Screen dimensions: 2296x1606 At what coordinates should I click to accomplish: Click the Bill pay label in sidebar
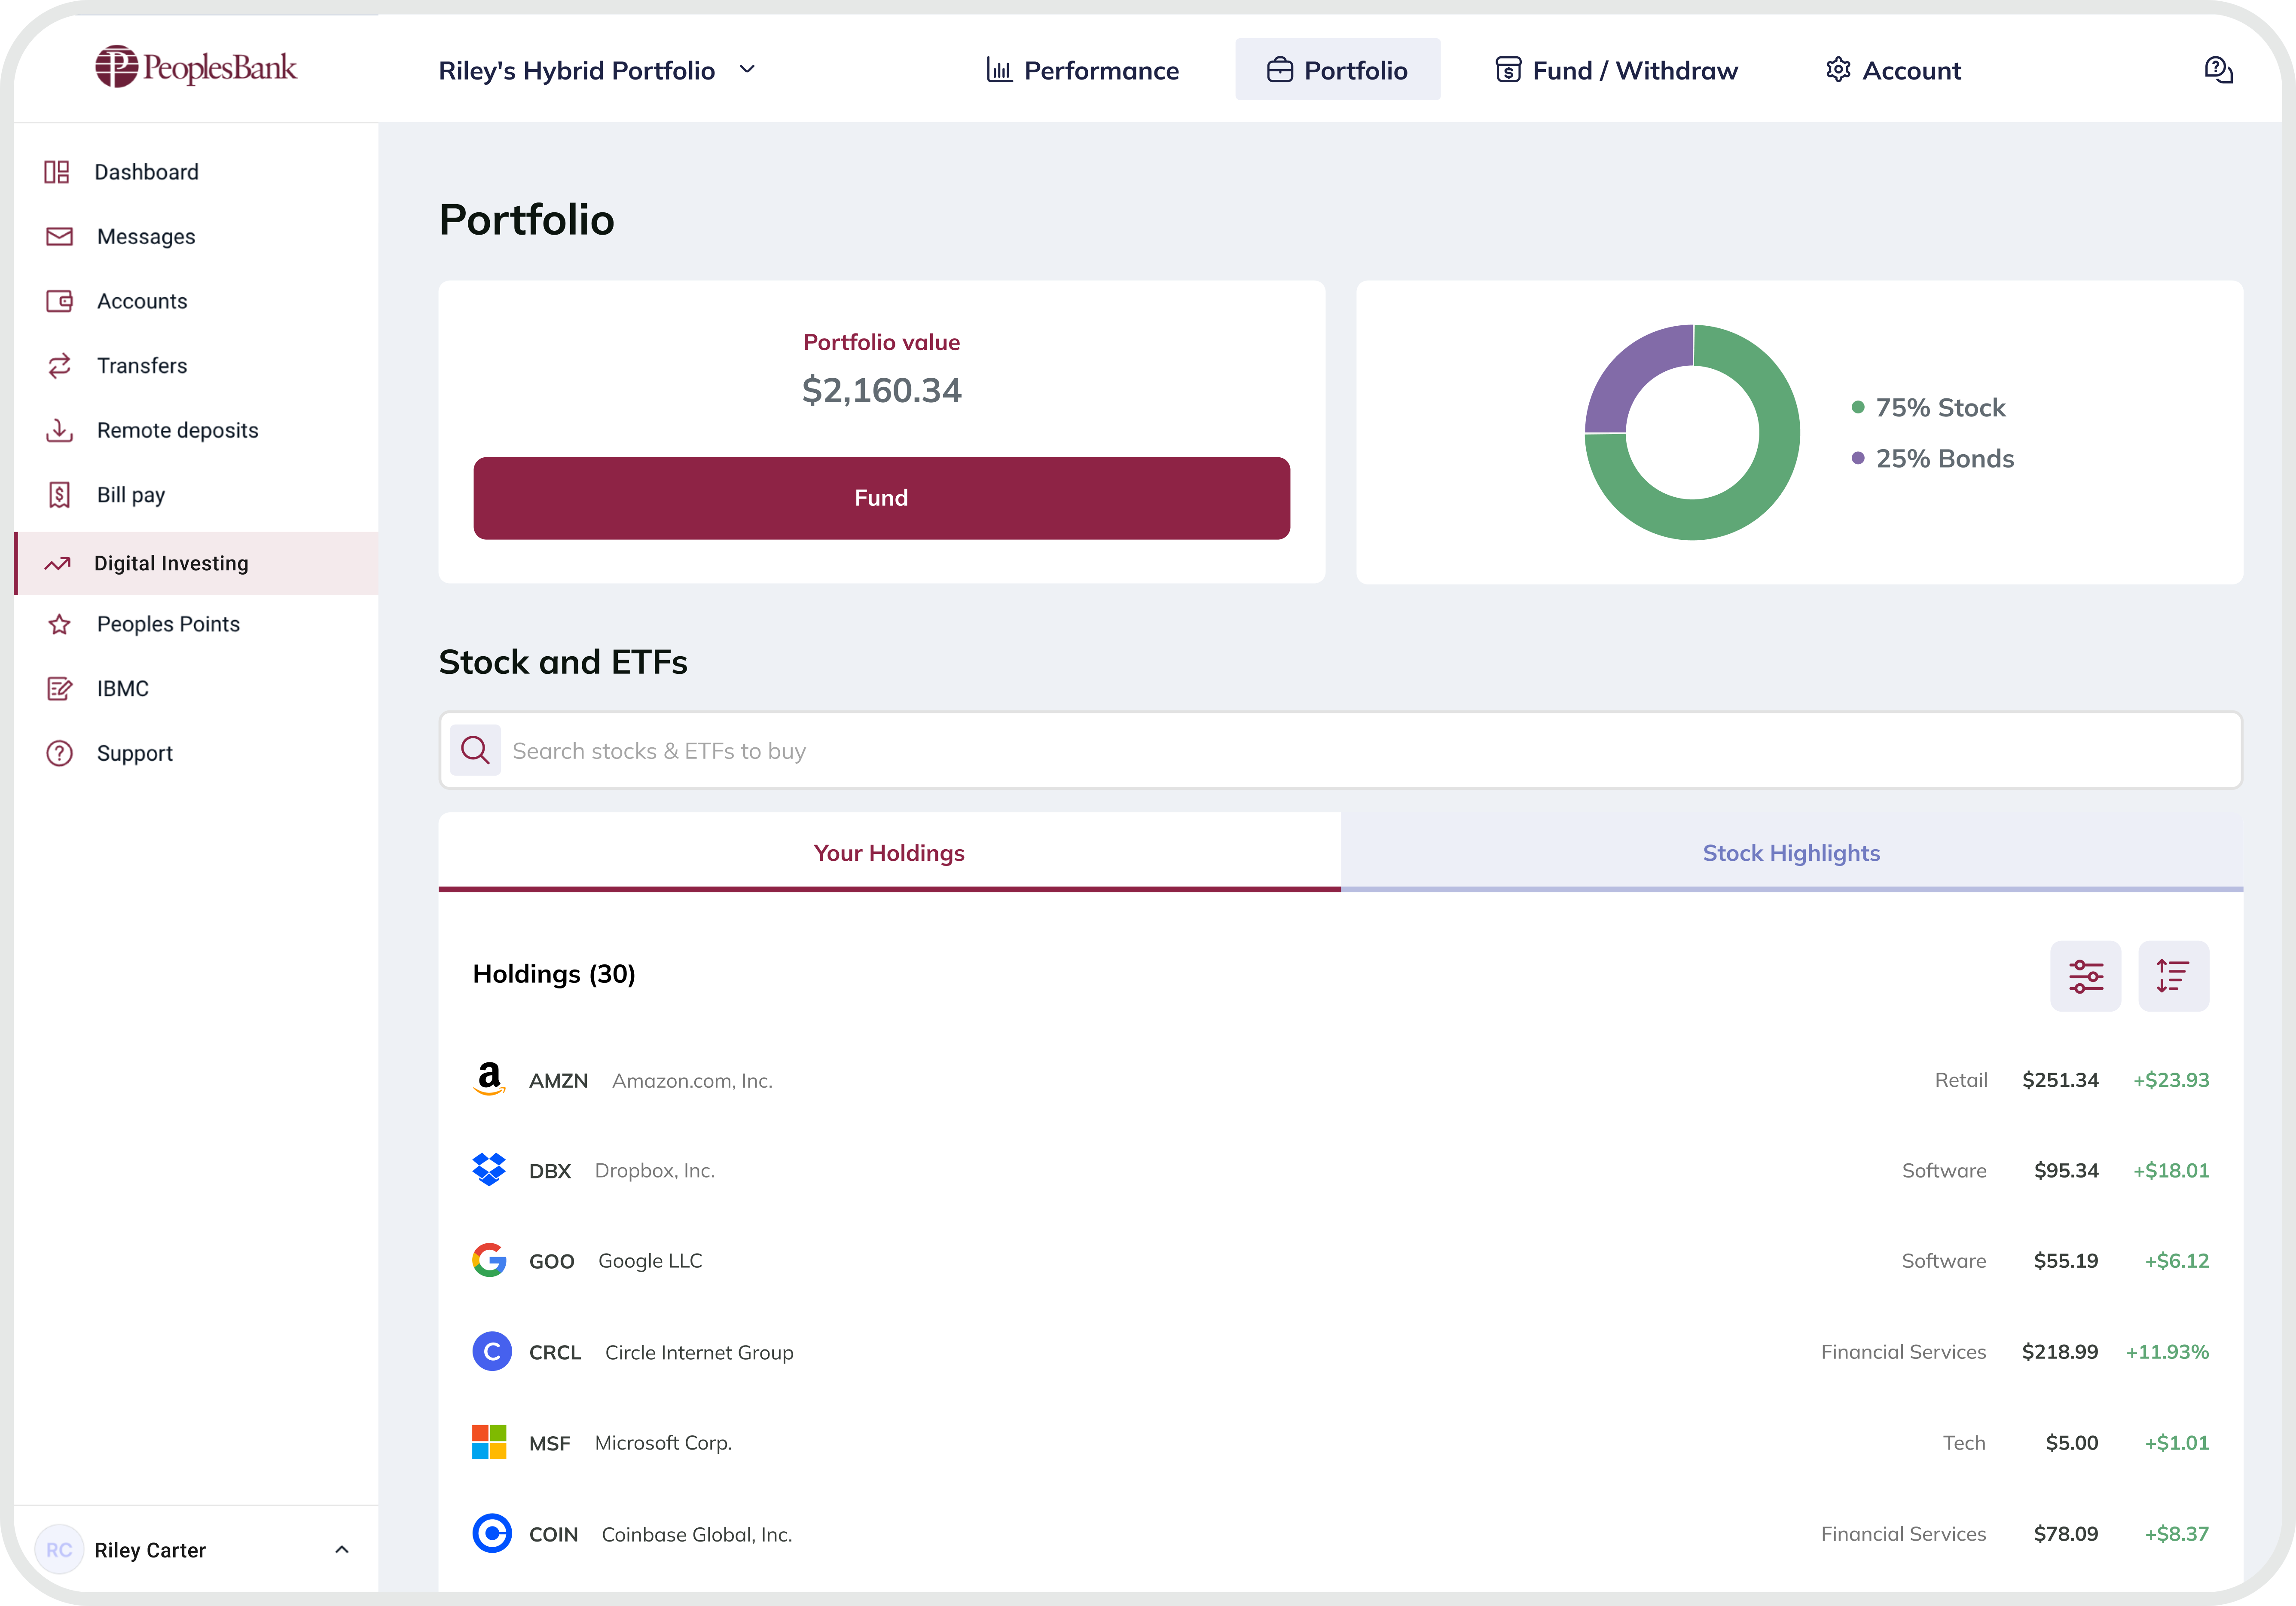(131, 495)
